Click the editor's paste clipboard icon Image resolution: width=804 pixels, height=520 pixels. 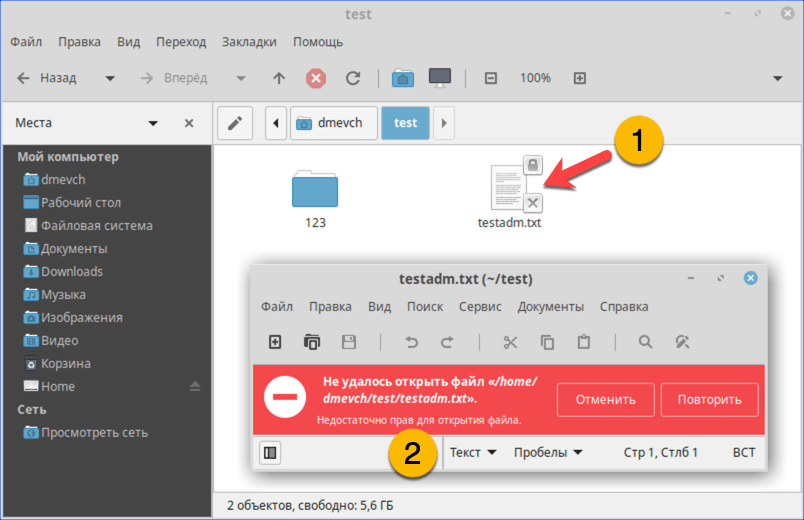point(584,342)
